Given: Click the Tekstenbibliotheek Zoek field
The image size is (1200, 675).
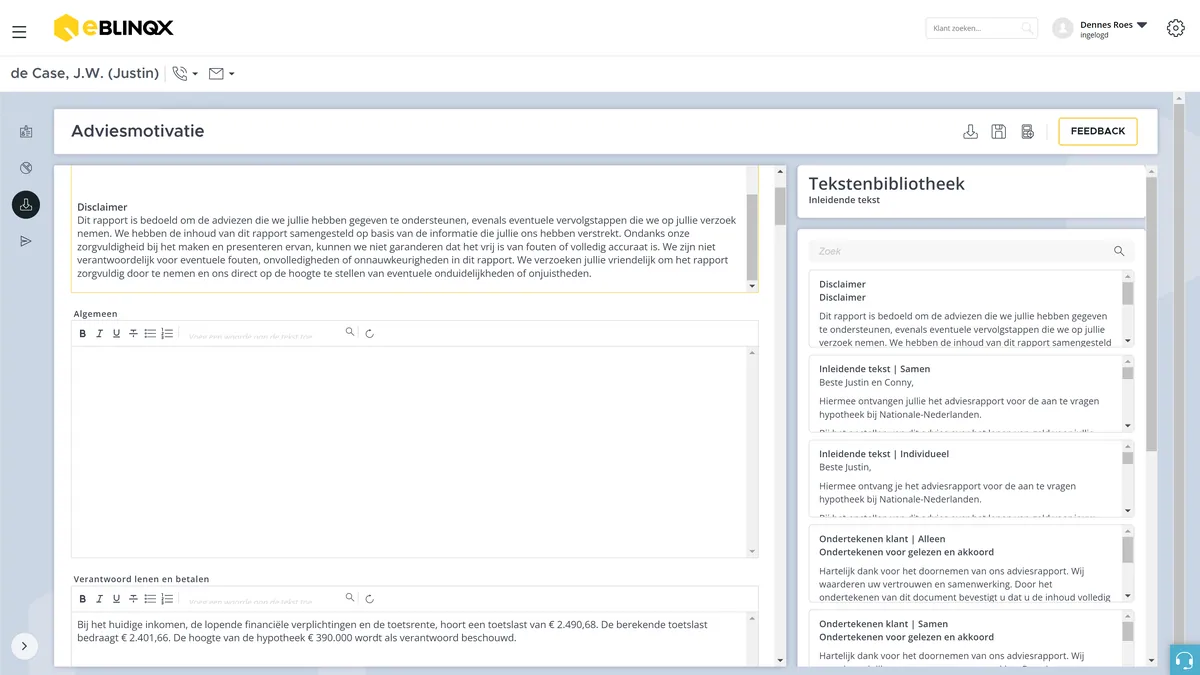Looking at the screenshot, I should pyautogui.click(x=971, y=251).
